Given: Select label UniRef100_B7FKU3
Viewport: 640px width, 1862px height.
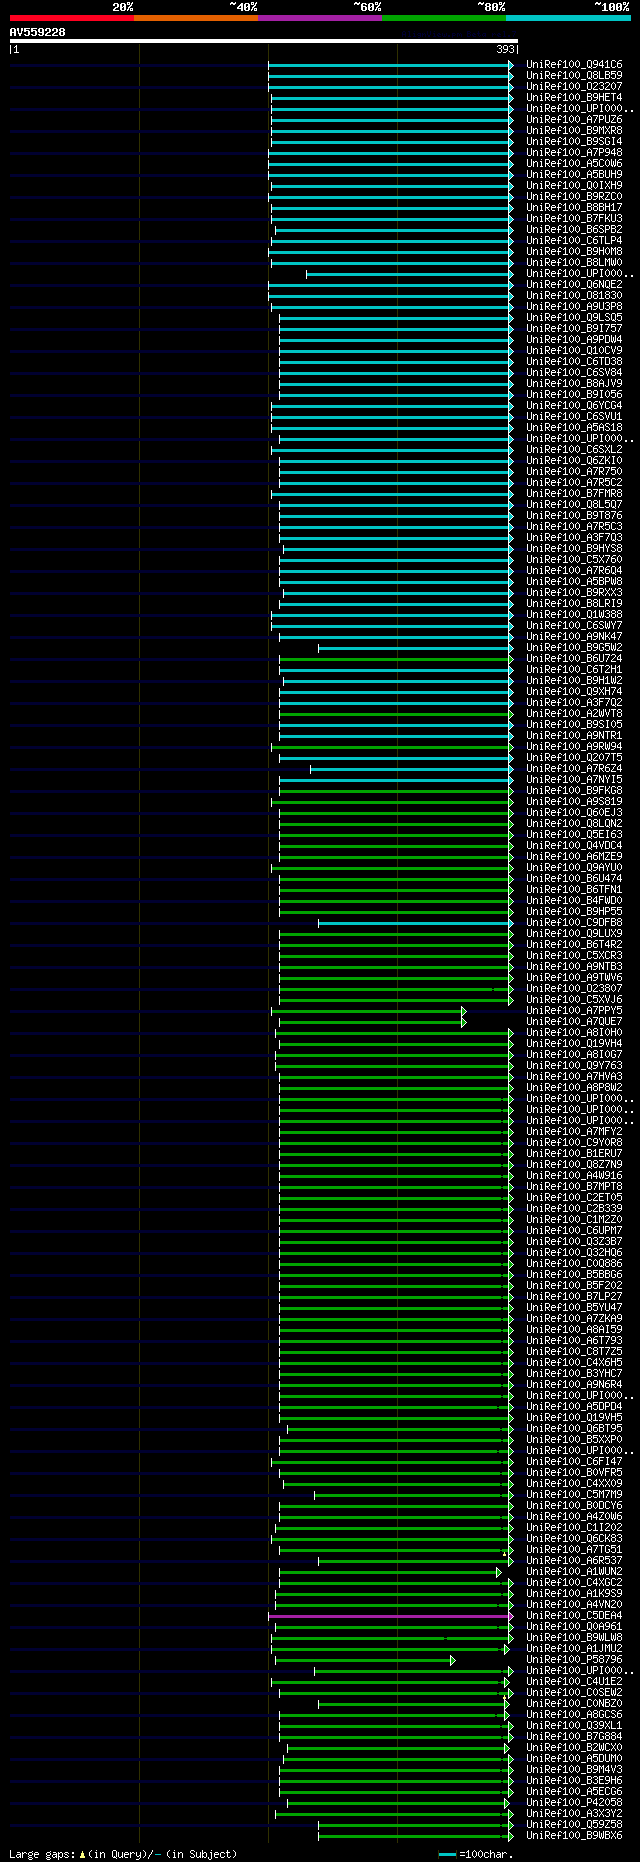Looking at the screenshot, I should (x=574, y=219).
